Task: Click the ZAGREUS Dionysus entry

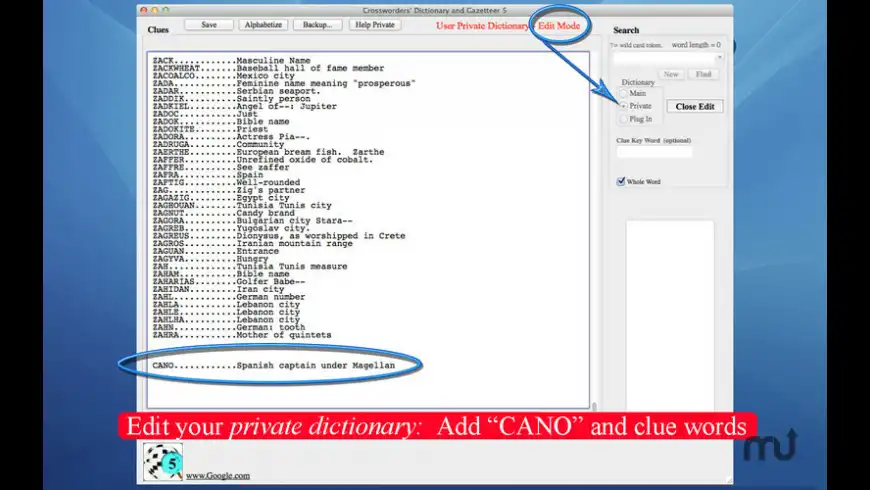Action: pos(279,236)
